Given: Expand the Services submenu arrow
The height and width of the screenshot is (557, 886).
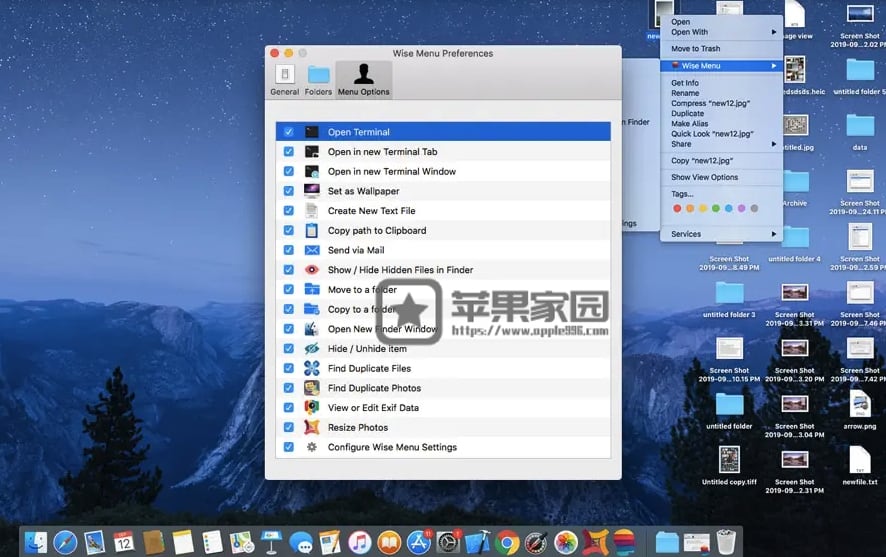Looking at the screenshot, I should tap(774, 234).
